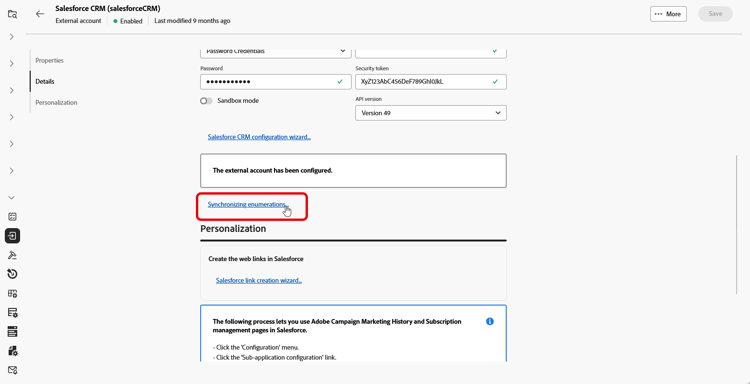Click the 'Last modified 9 months ago' text
Viewport: 750px width, 384px height.
coord(192,21)
